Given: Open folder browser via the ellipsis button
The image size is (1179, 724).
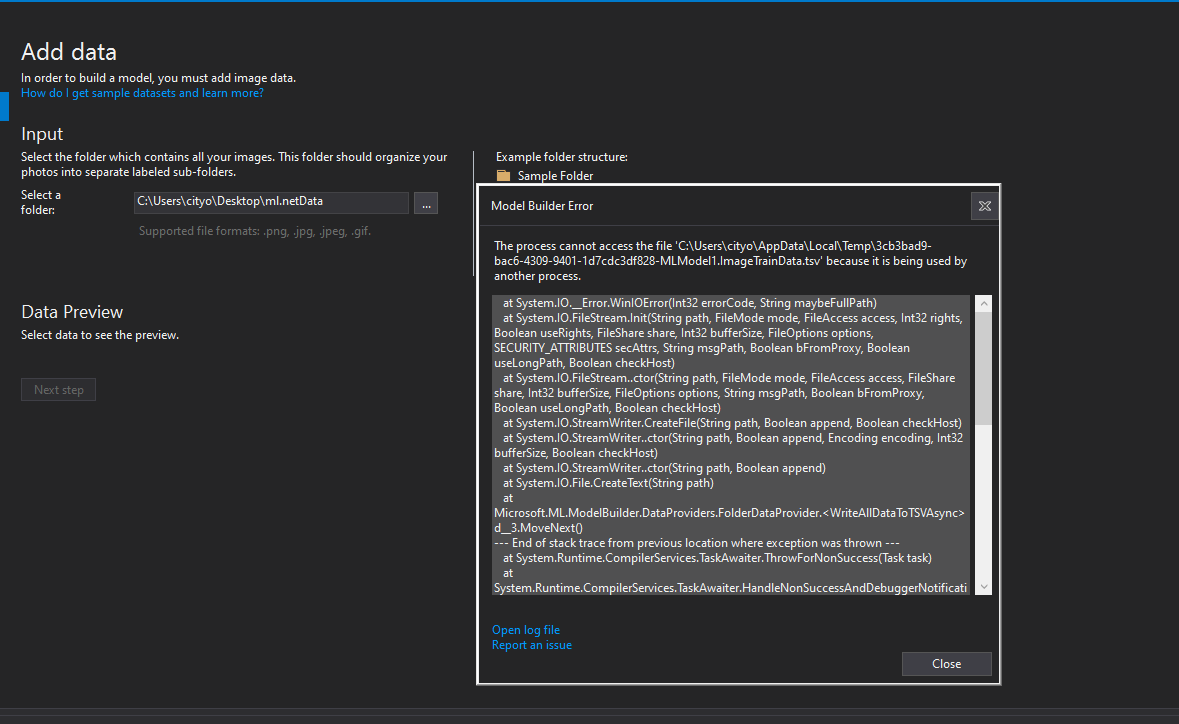Looking at the screenshot, I should point(426,202).
